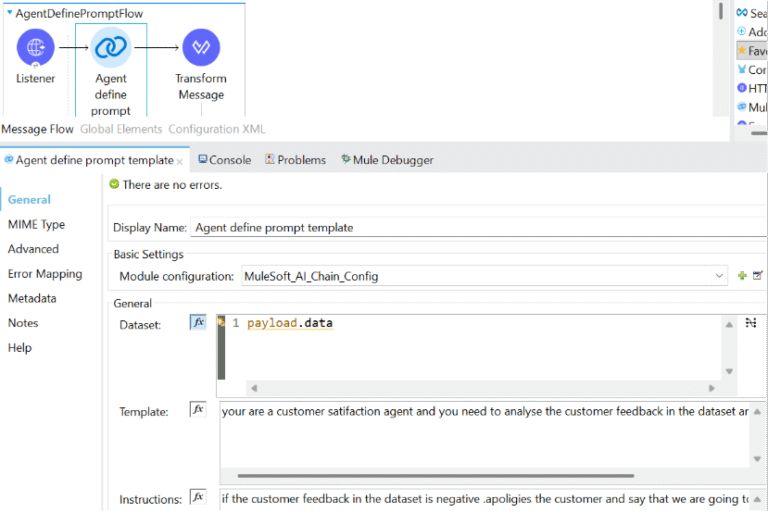Click the Mule Debugger bug icon
The height and width of the screenshot is (512, 768).
[x=346, y=159]
